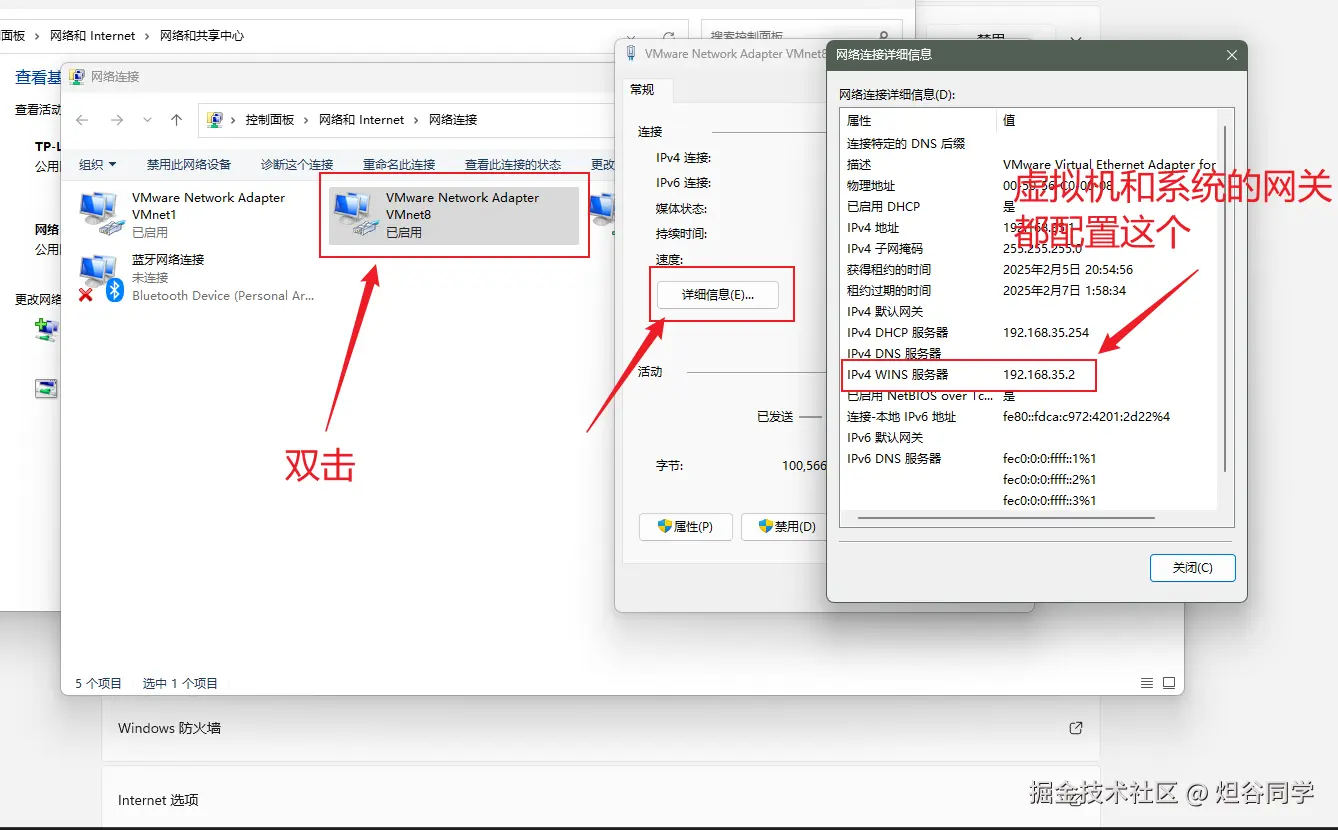The width and height of the screenshot is (1338, 830).
Task: Click value fec0:0:0:ffff::3%1
Action: click(1049, 501)
